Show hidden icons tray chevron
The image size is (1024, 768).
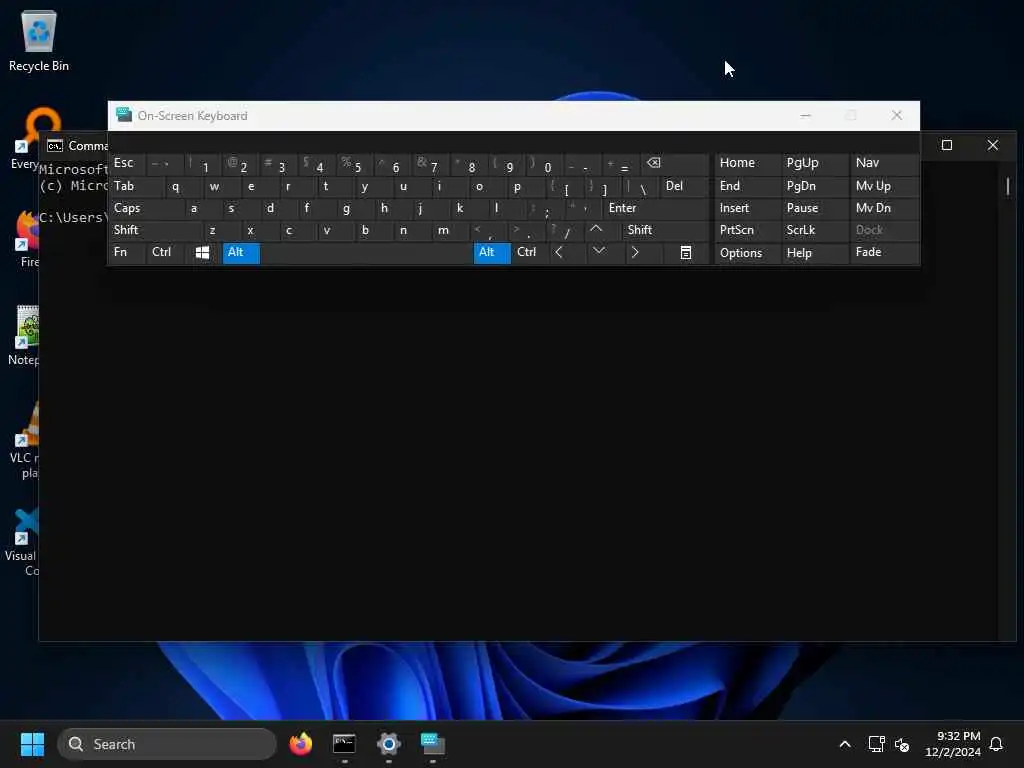[844, 744]
